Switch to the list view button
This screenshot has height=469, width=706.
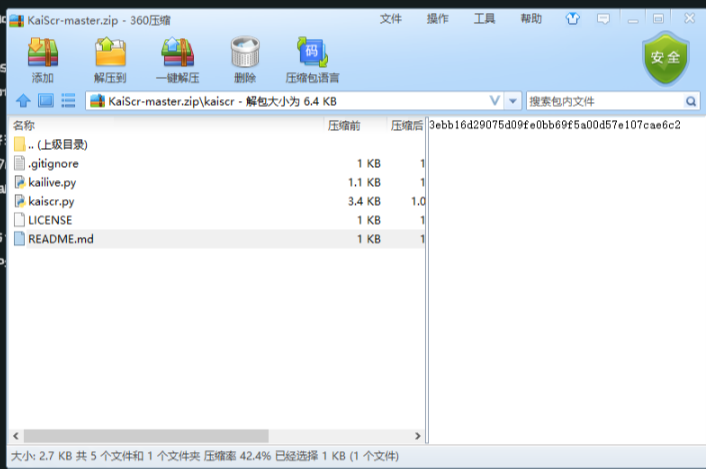[68, 100]
